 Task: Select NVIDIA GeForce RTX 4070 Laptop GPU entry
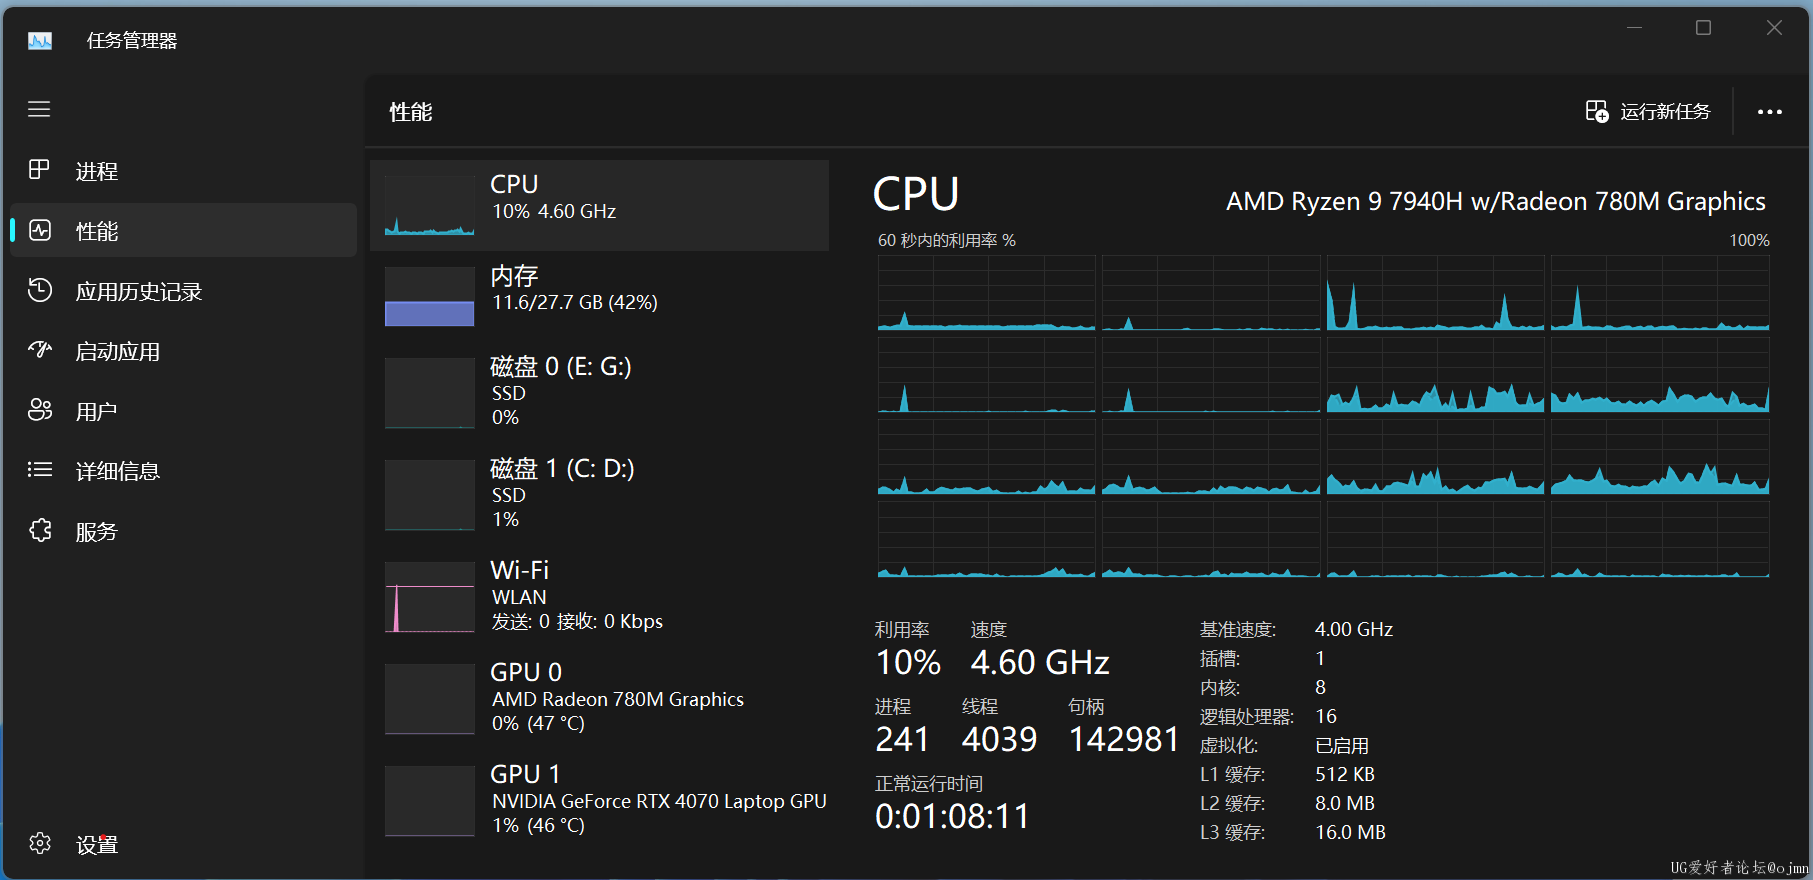[599, 801]
